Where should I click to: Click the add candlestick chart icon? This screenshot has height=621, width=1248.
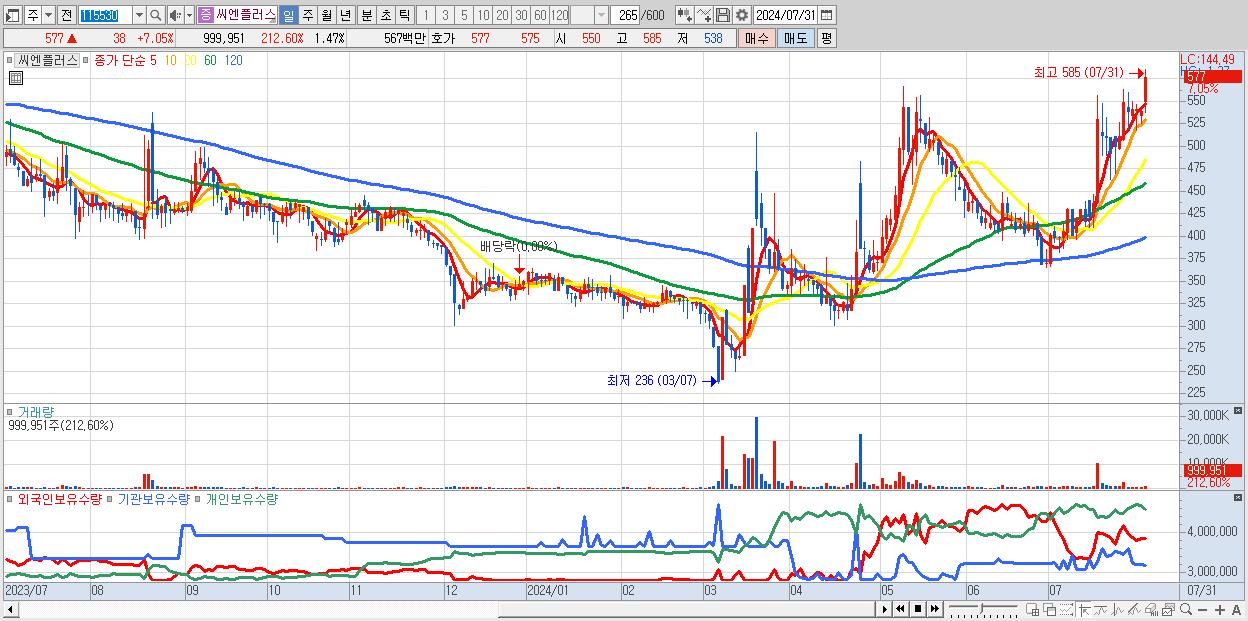point(684,16)
